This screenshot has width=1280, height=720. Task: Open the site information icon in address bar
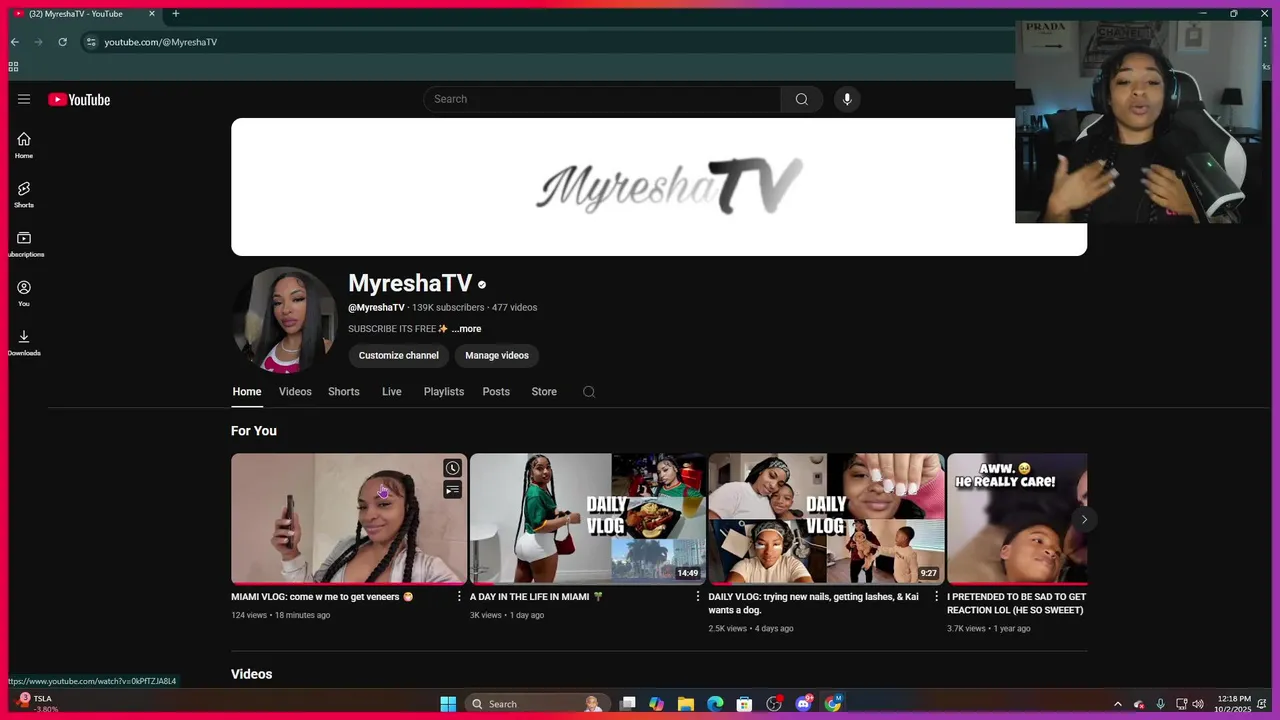click(91, 42)
